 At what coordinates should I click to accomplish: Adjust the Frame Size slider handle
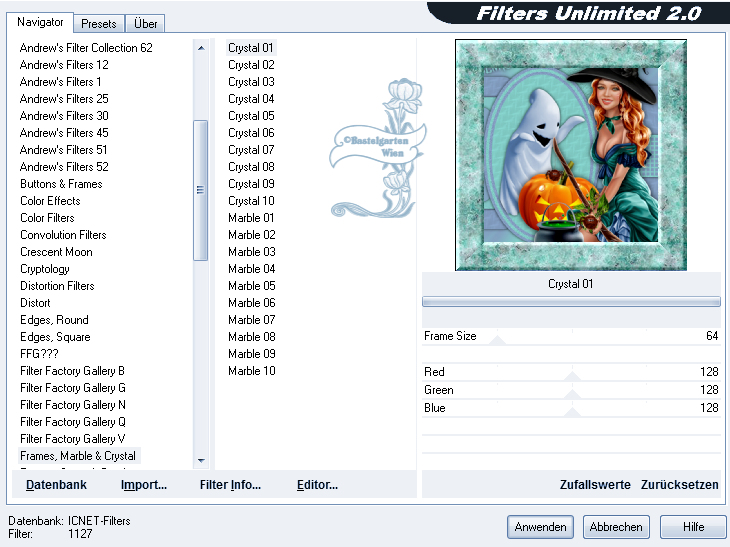(x=497, y=340)
